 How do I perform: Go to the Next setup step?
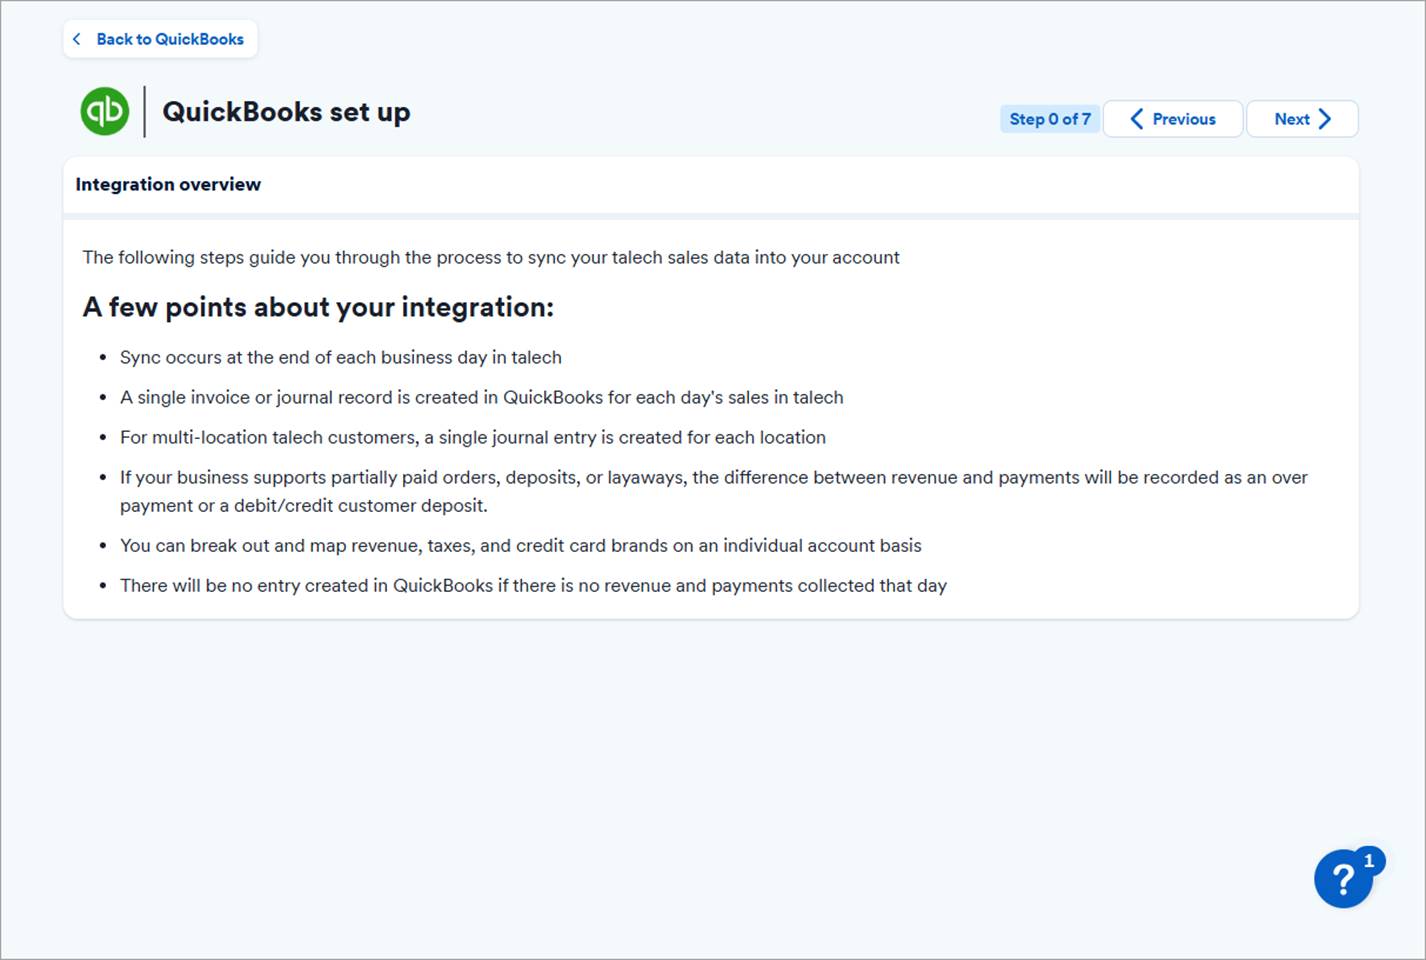click(x=1301, y=119)
